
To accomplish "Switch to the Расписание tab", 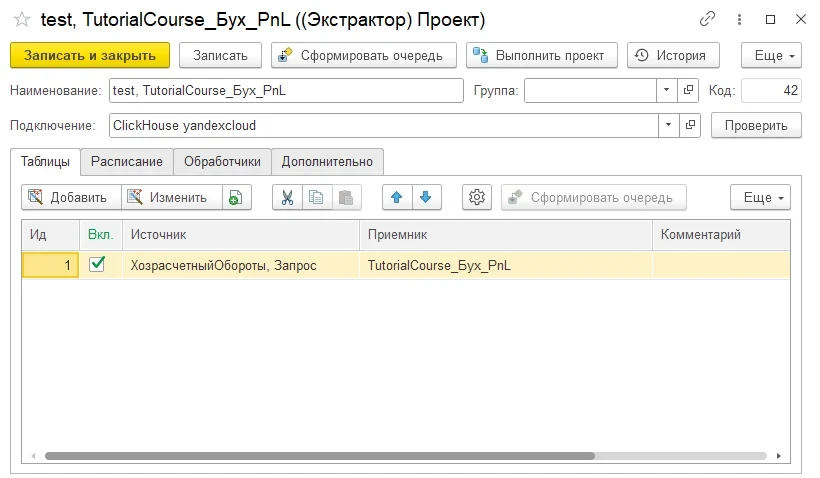I will coord(126,161).
